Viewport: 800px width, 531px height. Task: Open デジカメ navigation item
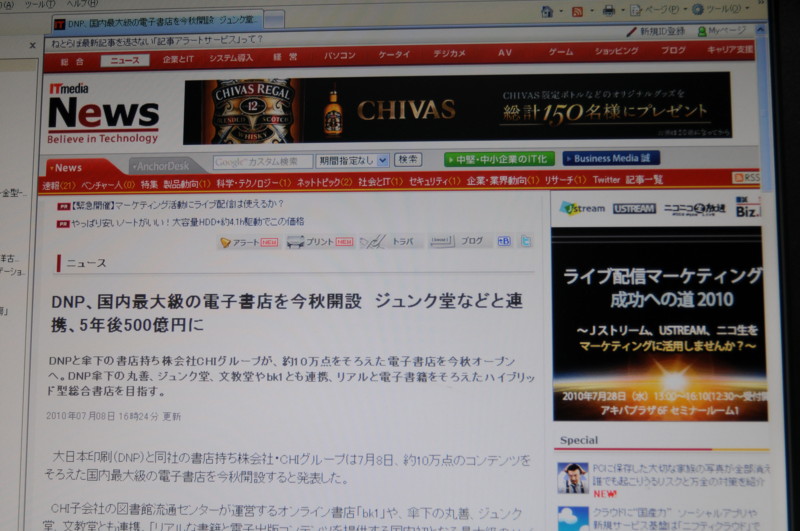449,53
